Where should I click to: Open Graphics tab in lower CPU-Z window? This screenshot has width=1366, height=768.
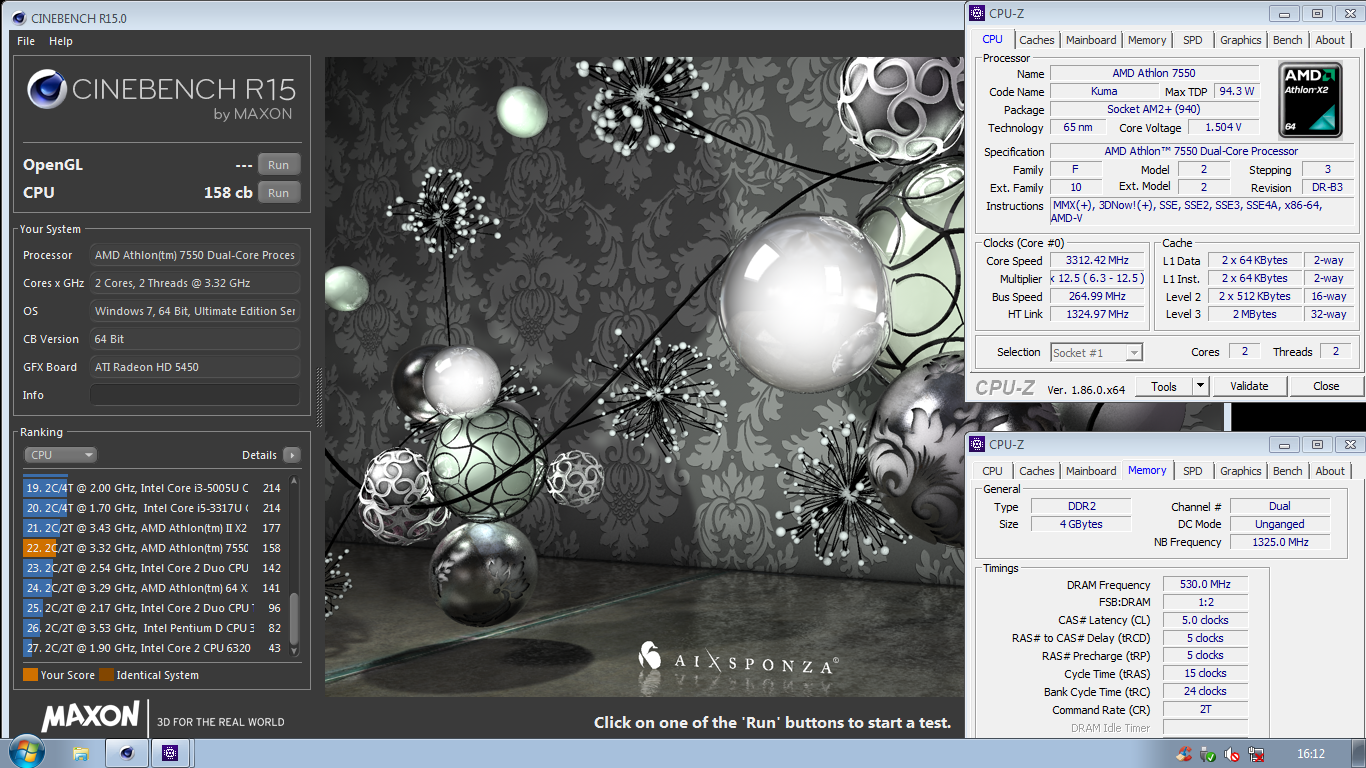pyautogui.click(x=1240, y=471)
